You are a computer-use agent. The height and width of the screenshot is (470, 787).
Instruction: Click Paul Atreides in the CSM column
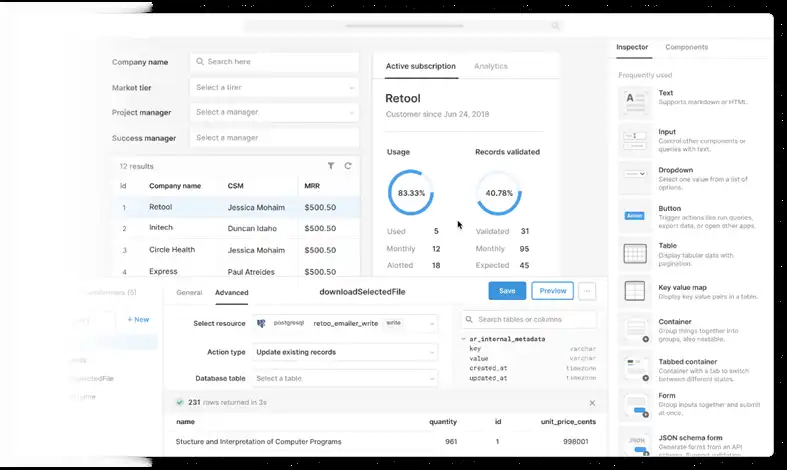[251, 272]
